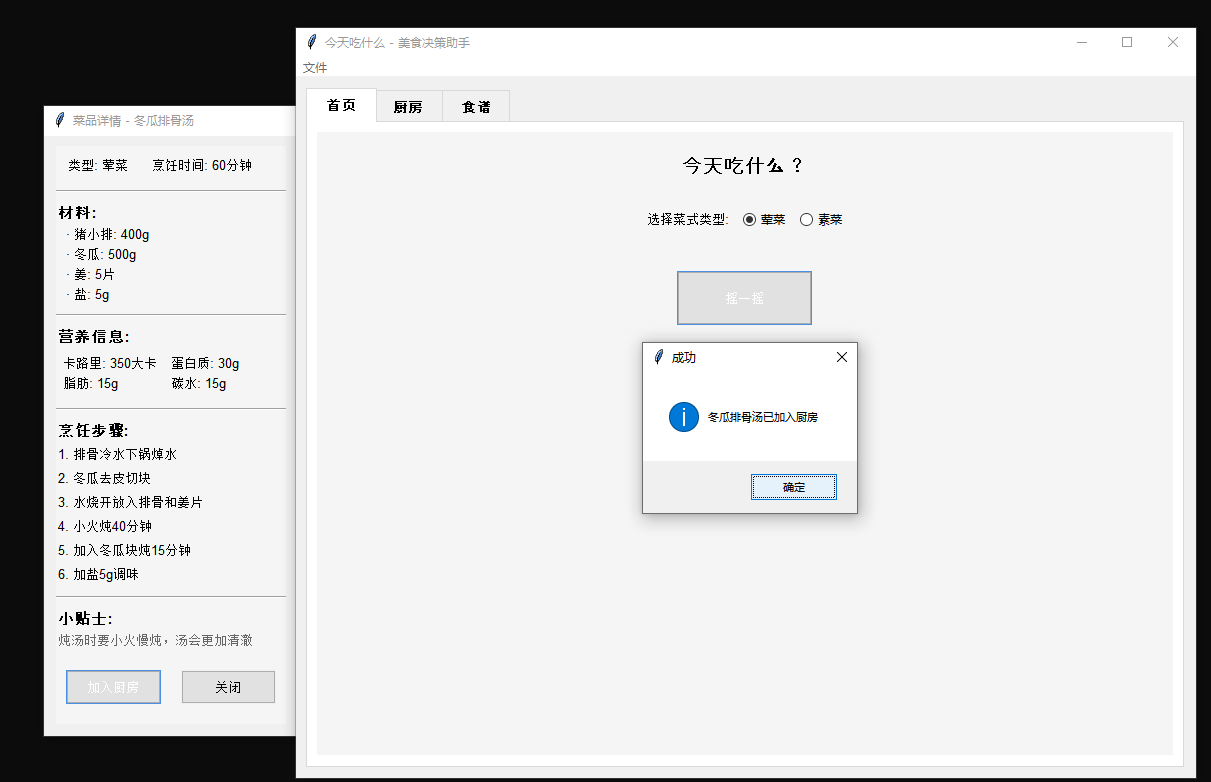The height and width of the screenshot is (782, 1211).
Task: Click the 冬瓜排骨汤已加入厨房 message text
Action: pos(763,417)
